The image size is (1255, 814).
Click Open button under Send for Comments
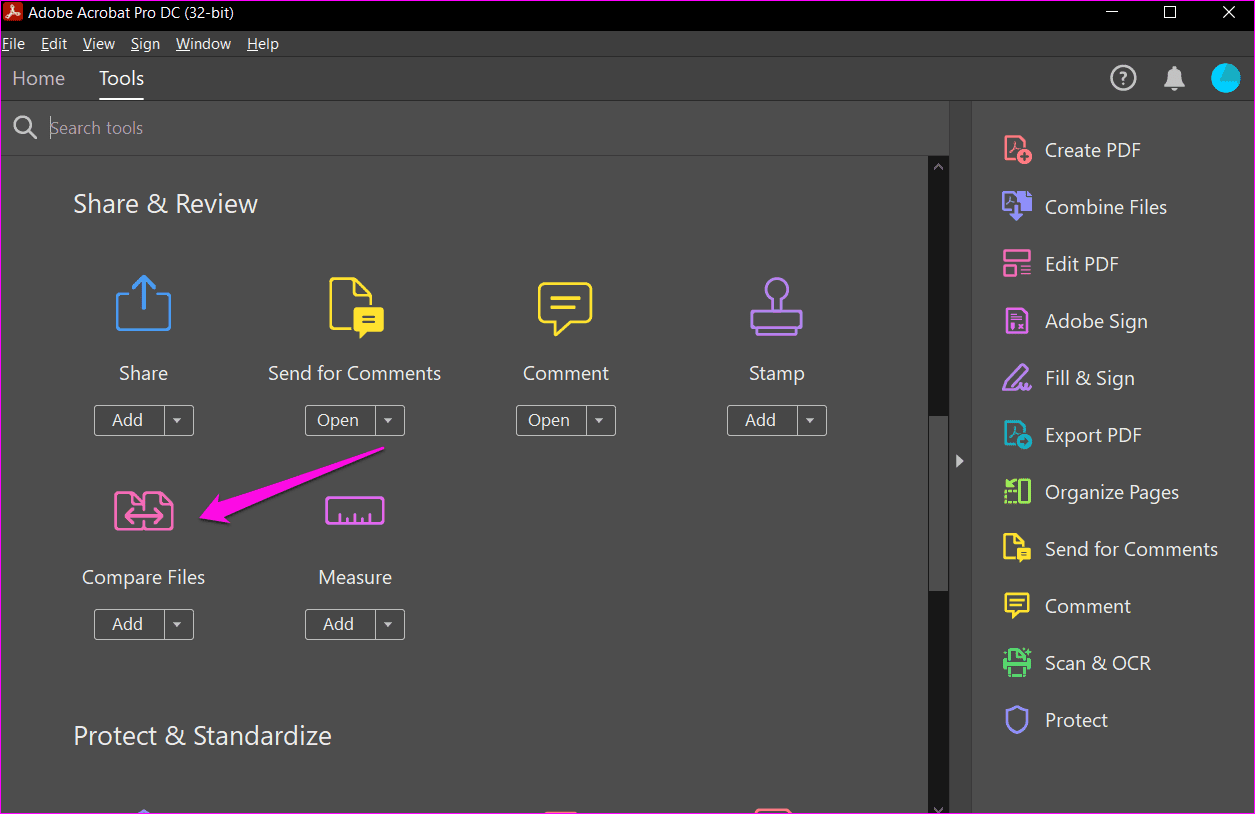click(x=338, y=420)
